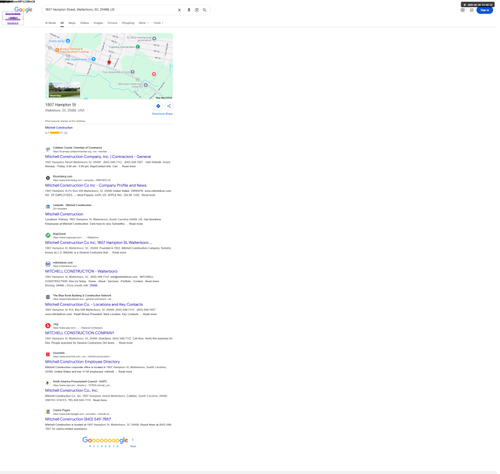Screen dimensions: 500x474
Task: Click the Share icon button
Action: click(169, 106)
